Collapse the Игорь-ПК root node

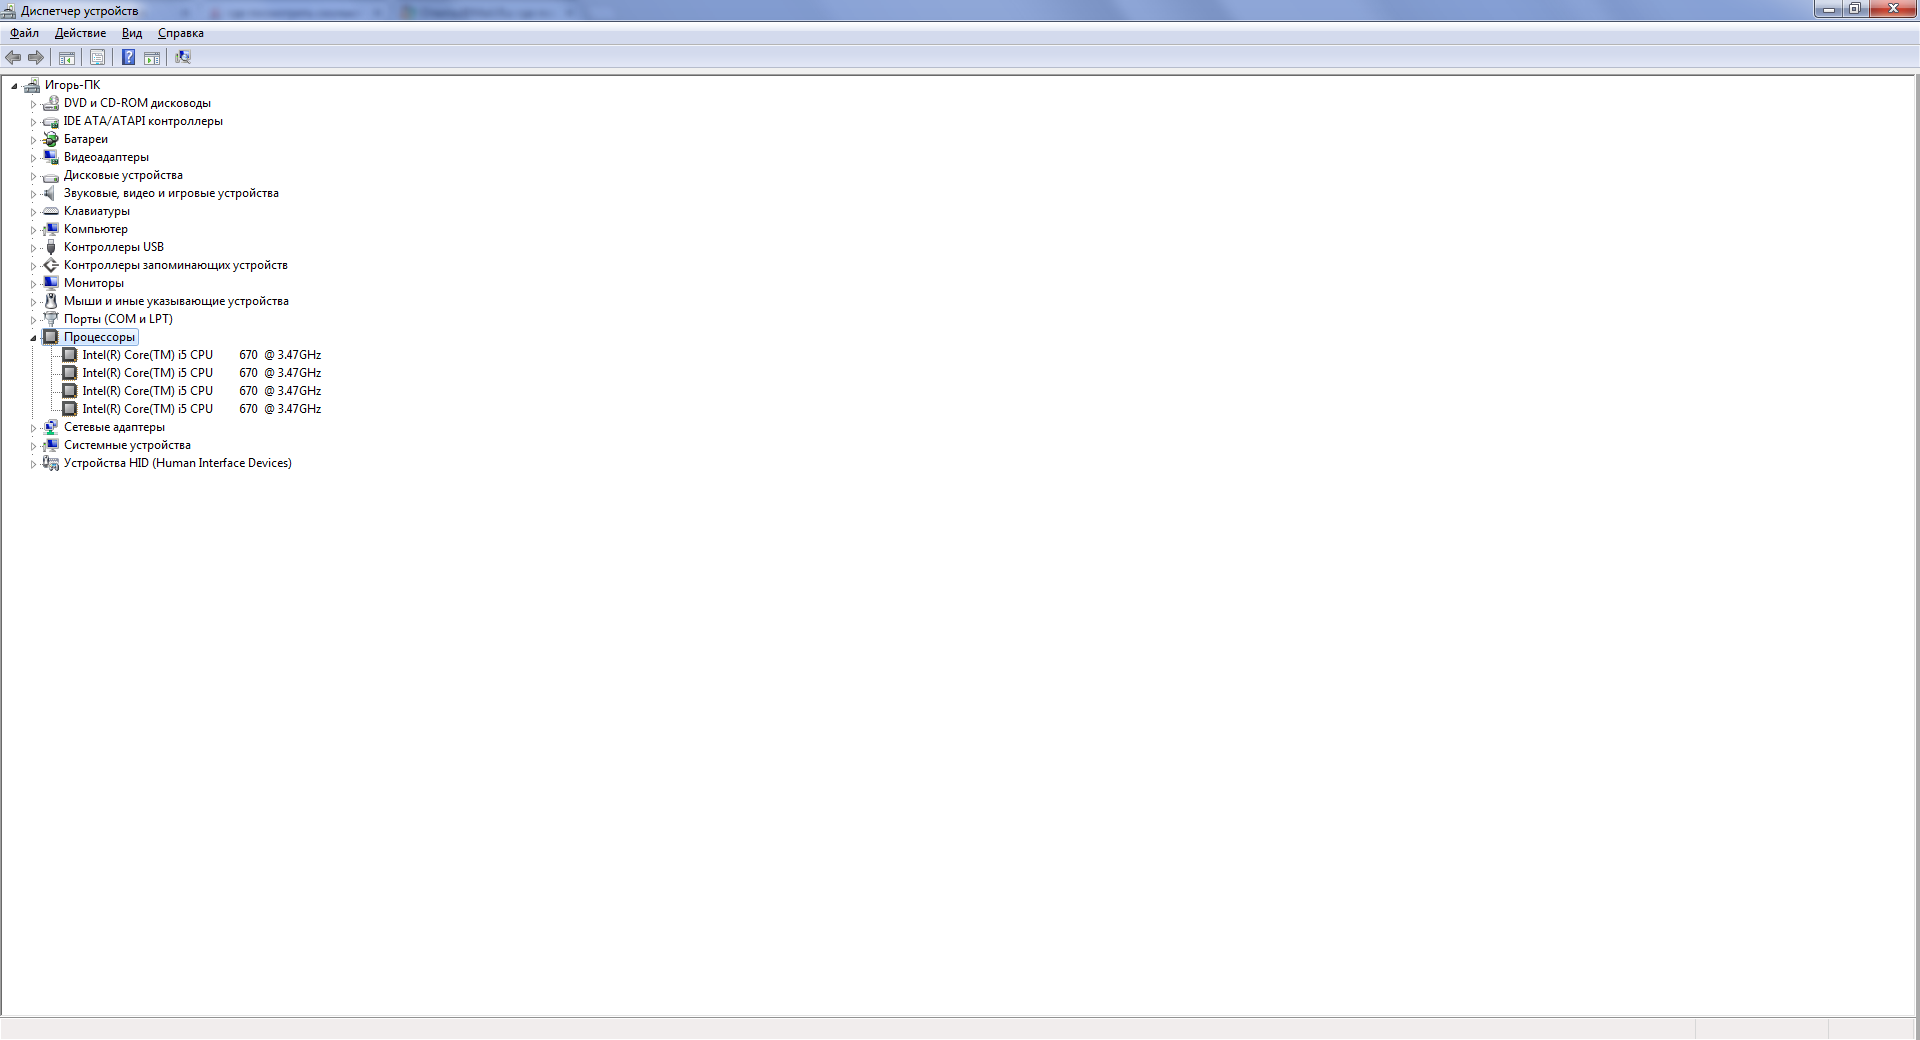14,86
